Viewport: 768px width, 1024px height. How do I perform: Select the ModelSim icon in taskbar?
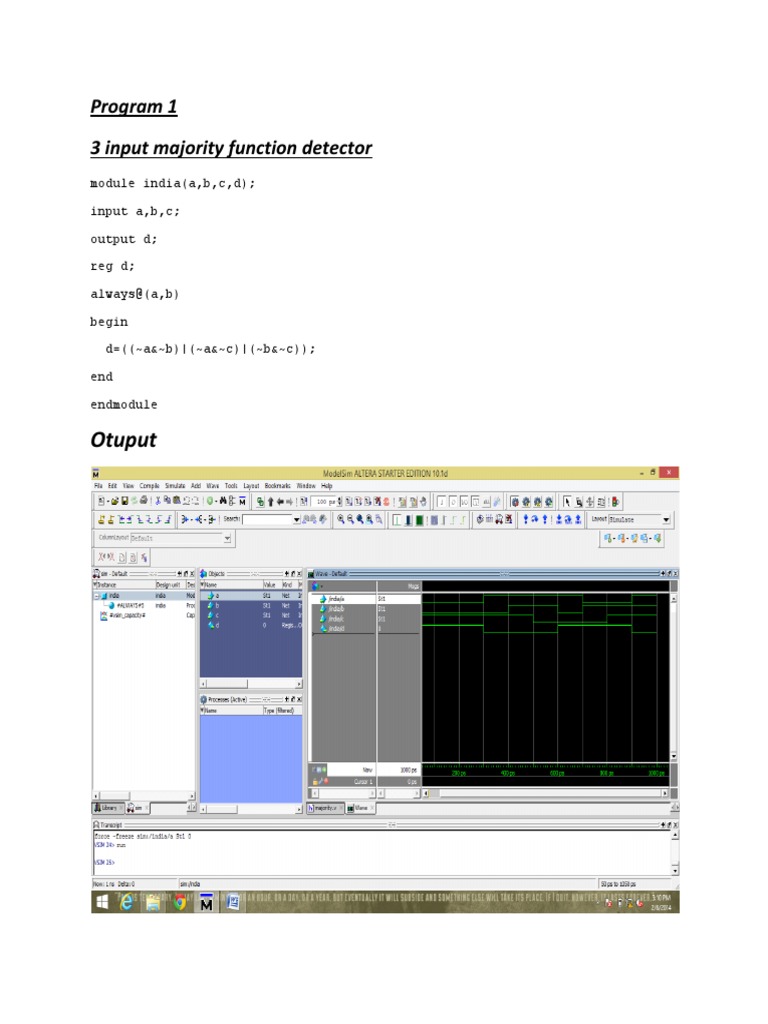pyautogui.click(x=206, y=903)
